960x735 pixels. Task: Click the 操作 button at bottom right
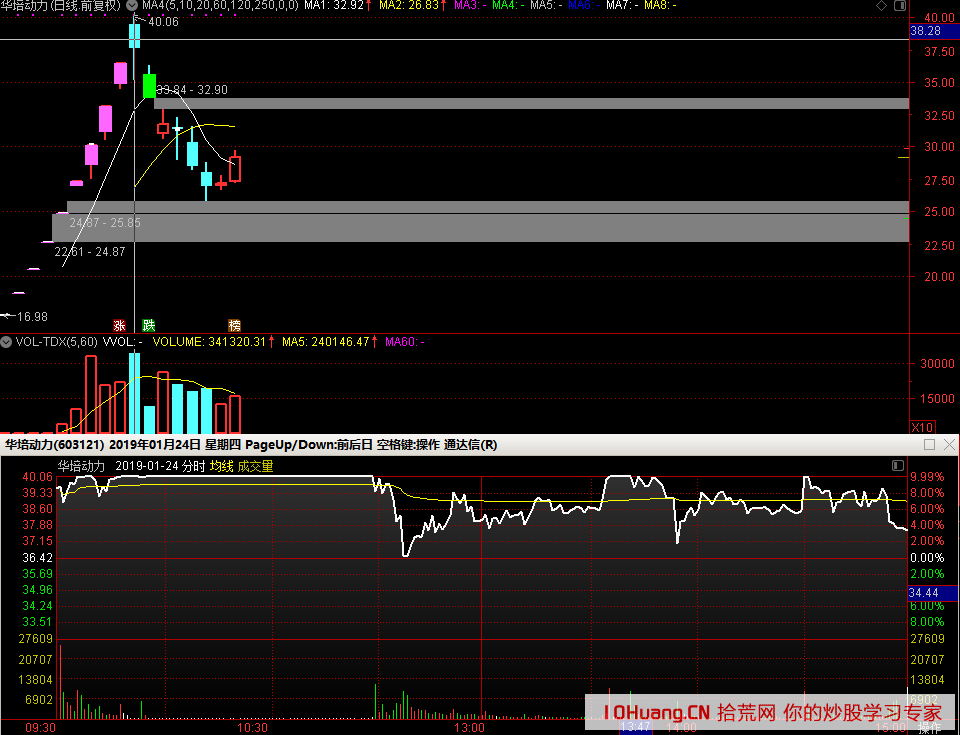[x=930, y=728]
